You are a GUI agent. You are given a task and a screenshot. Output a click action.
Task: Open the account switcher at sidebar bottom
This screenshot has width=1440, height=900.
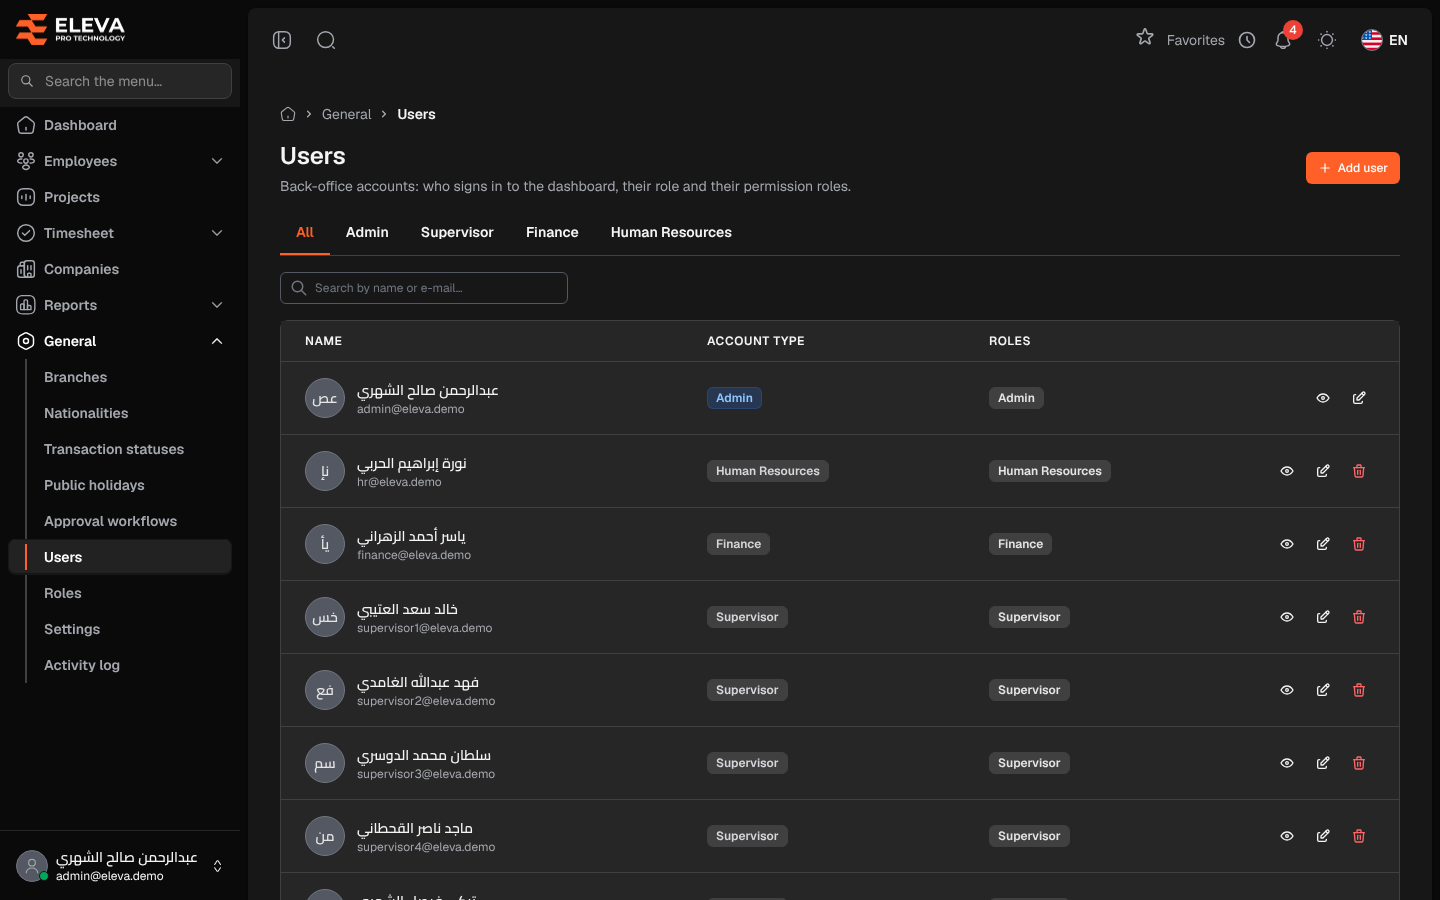click(120, 866)
